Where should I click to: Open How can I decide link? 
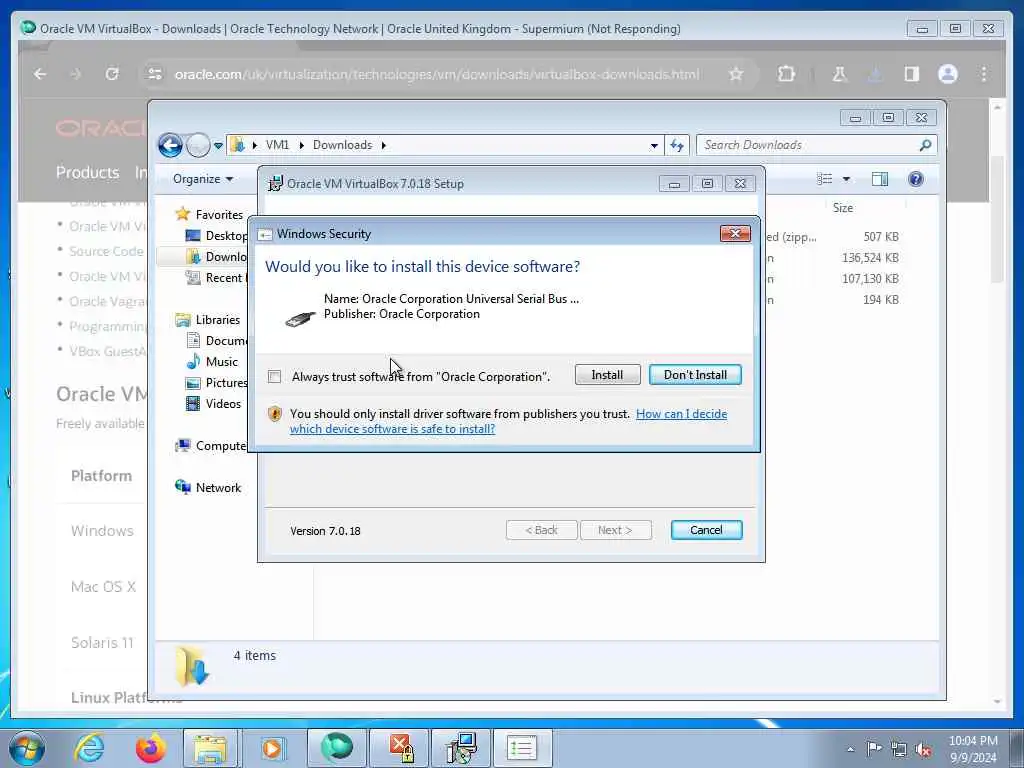(x=681, y=414)
